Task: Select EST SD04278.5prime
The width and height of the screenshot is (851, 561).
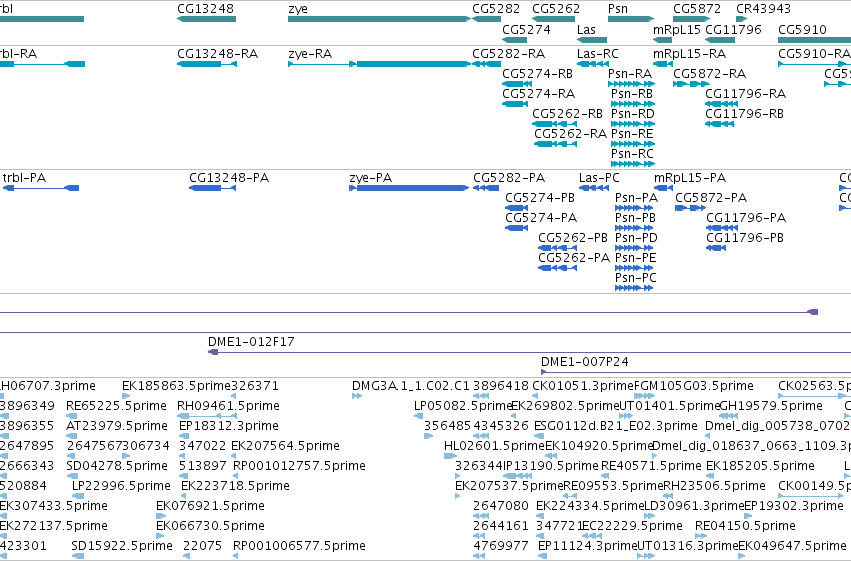Action: click(117, 466)
